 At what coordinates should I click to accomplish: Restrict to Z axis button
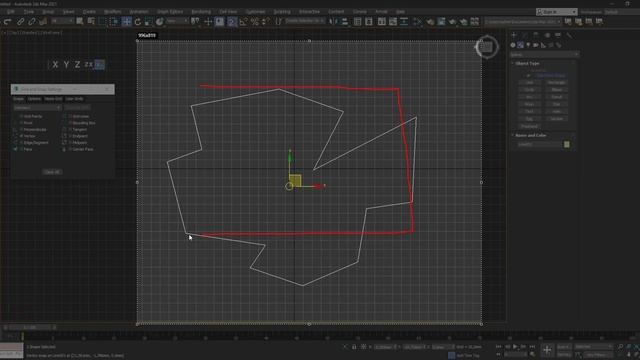click(x=77, y=64)
